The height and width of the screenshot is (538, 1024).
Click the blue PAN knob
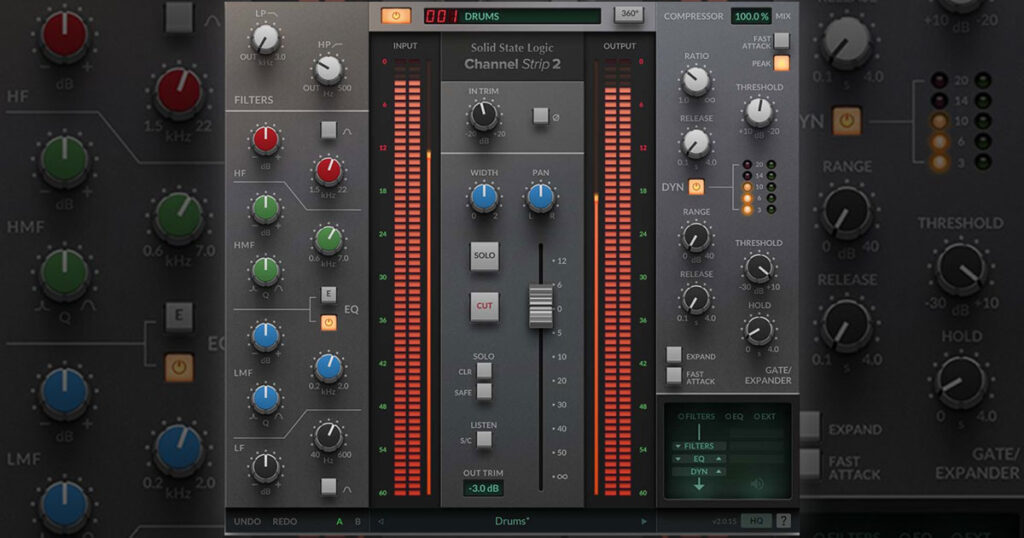tap(541, 198)
